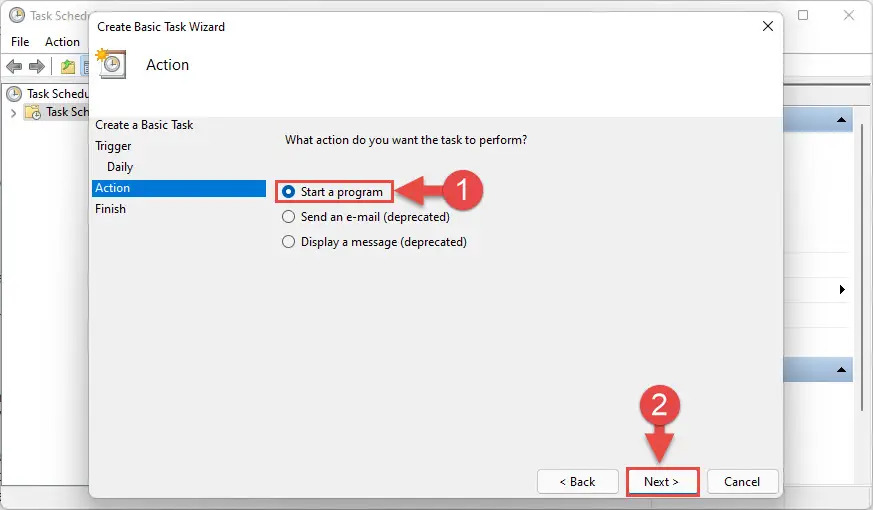The image size is (873, 510).
Task: Close the Task Scheduler window
Action: [x=849, y=15]
